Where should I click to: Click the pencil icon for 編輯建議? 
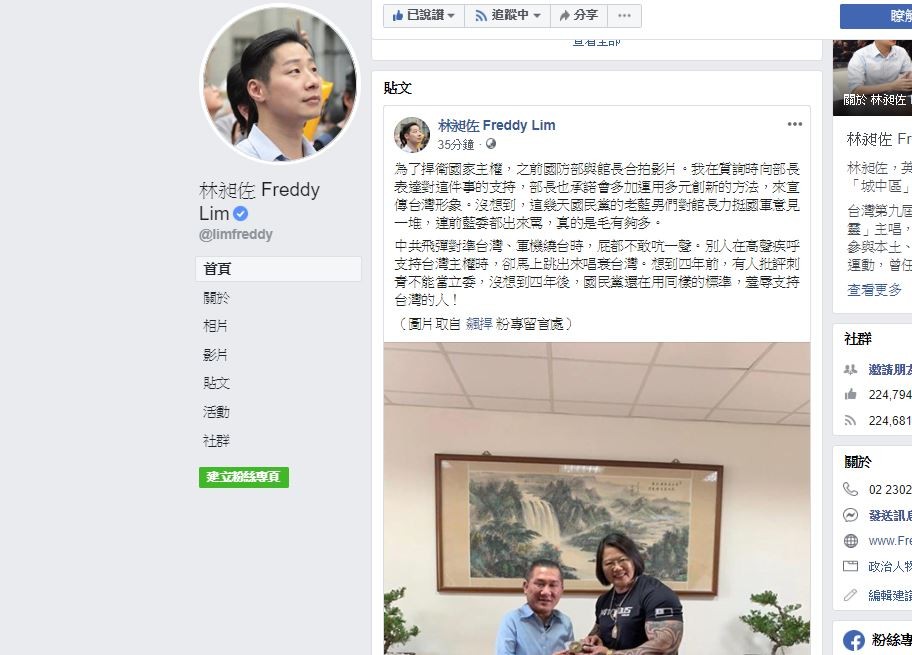pyautogui.click(x=850, y=595)
